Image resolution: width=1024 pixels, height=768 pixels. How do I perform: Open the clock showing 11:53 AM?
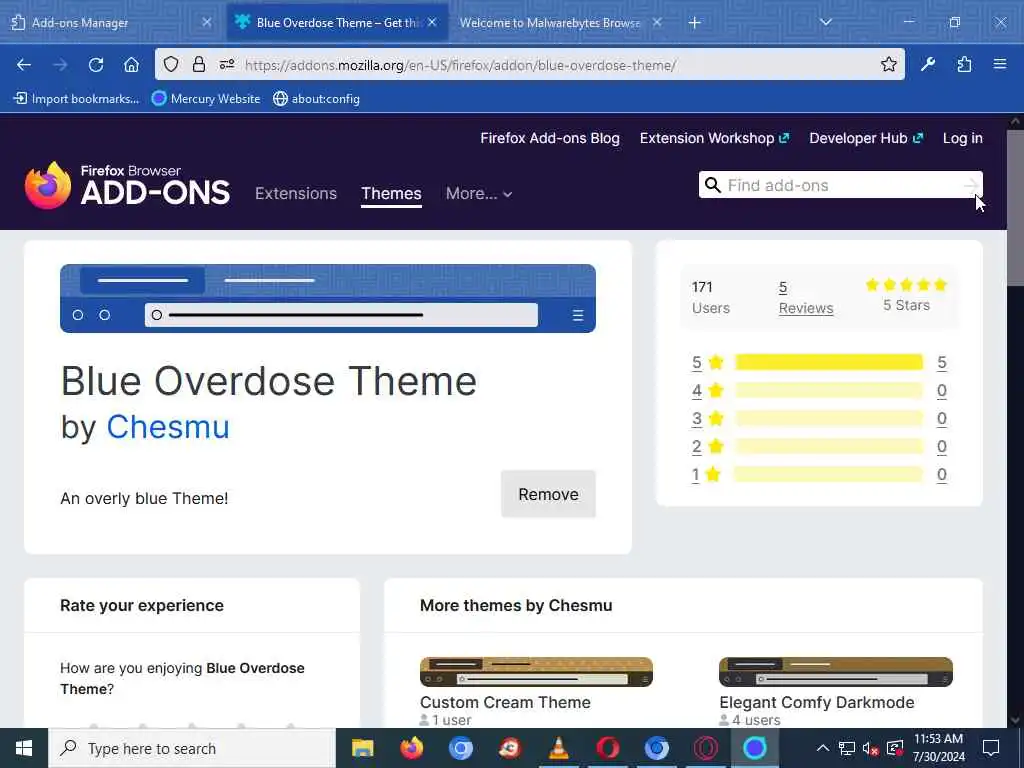point(938,748)
